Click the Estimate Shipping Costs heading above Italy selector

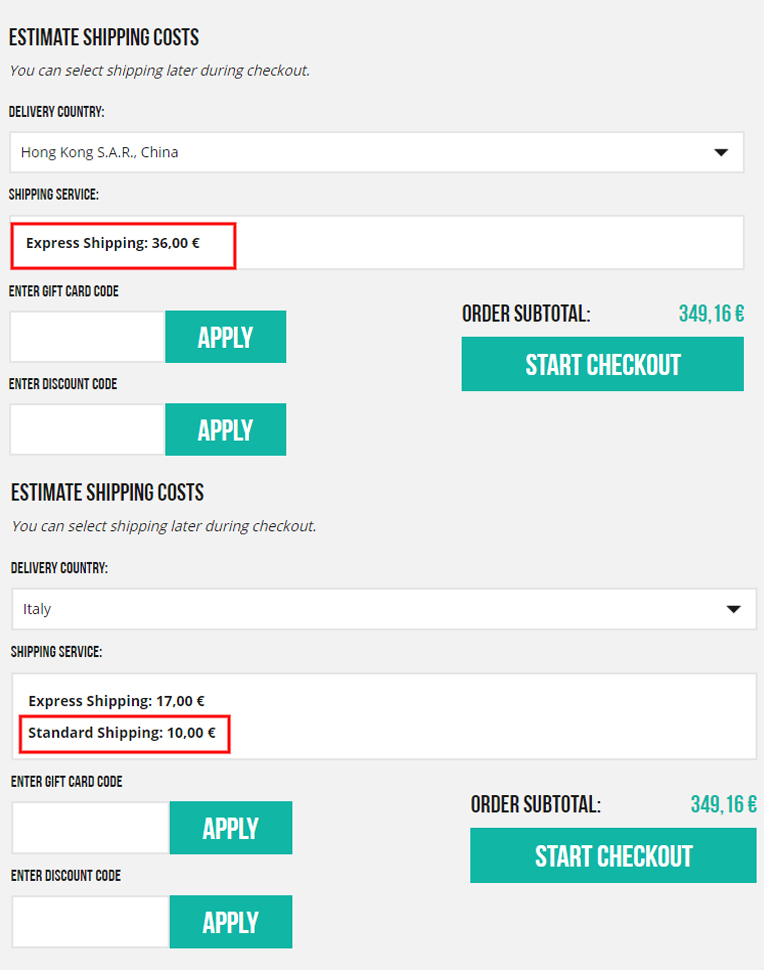point(107,492)
